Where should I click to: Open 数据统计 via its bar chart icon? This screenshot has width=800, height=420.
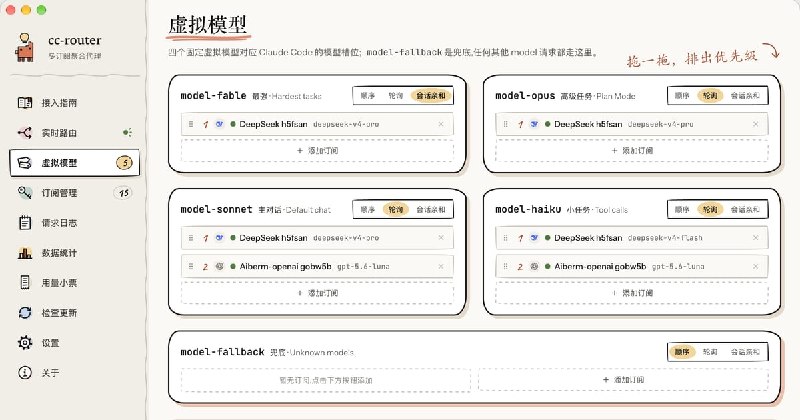[25, 253]
